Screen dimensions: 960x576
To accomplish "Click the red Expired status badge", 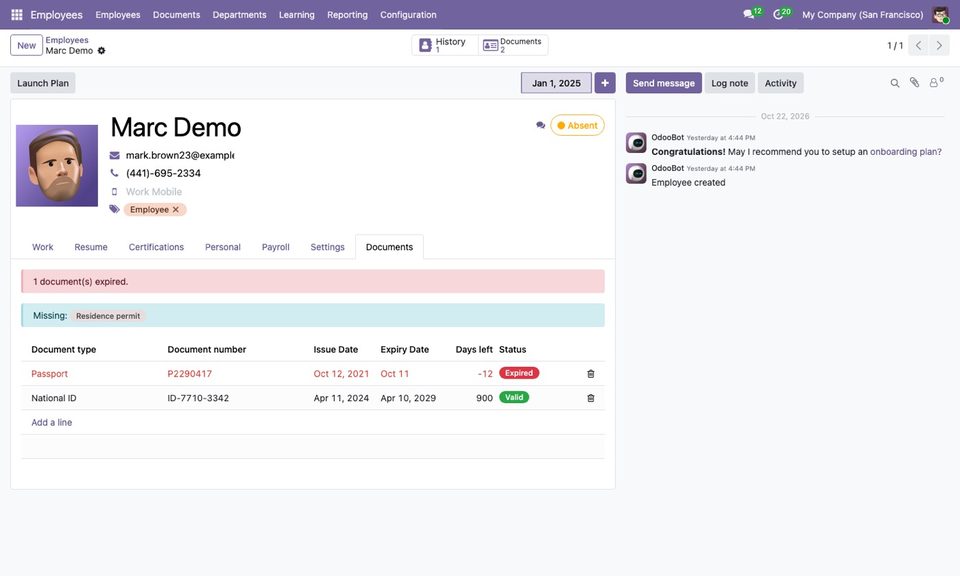I will coord(519,373).
